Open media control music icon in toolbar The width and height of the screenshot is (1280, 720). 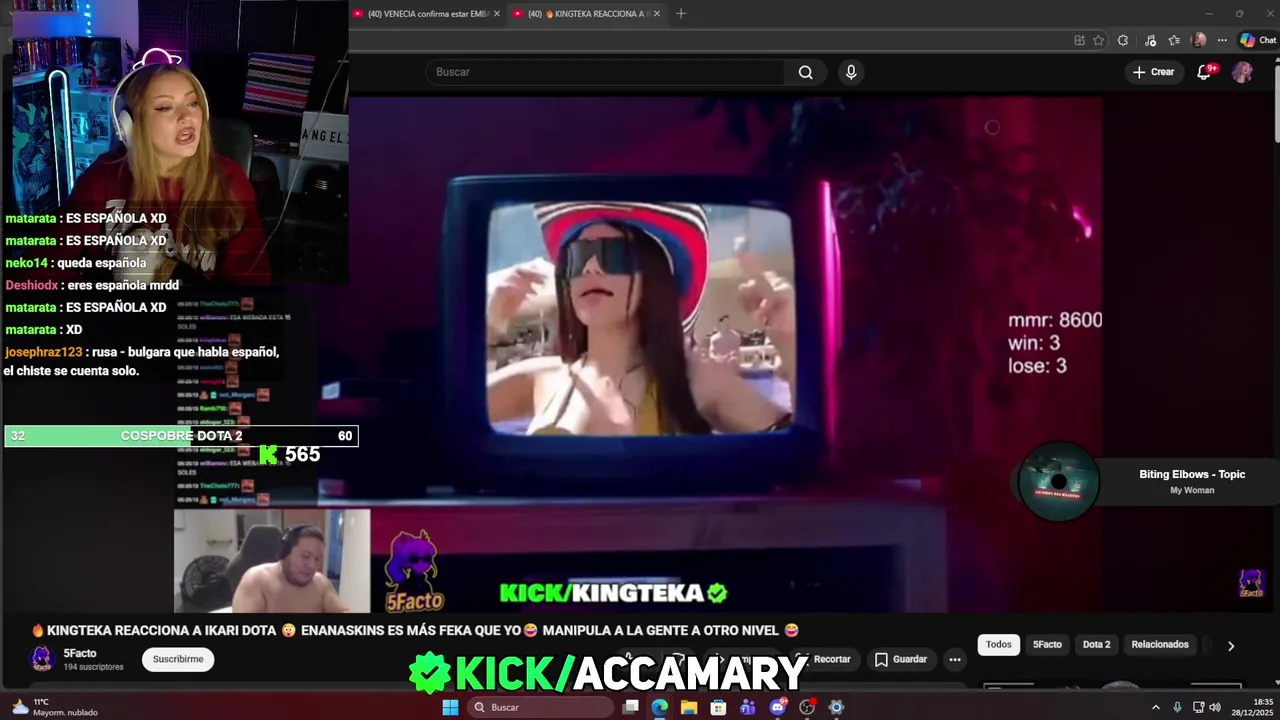click(x=1150, y=40)
